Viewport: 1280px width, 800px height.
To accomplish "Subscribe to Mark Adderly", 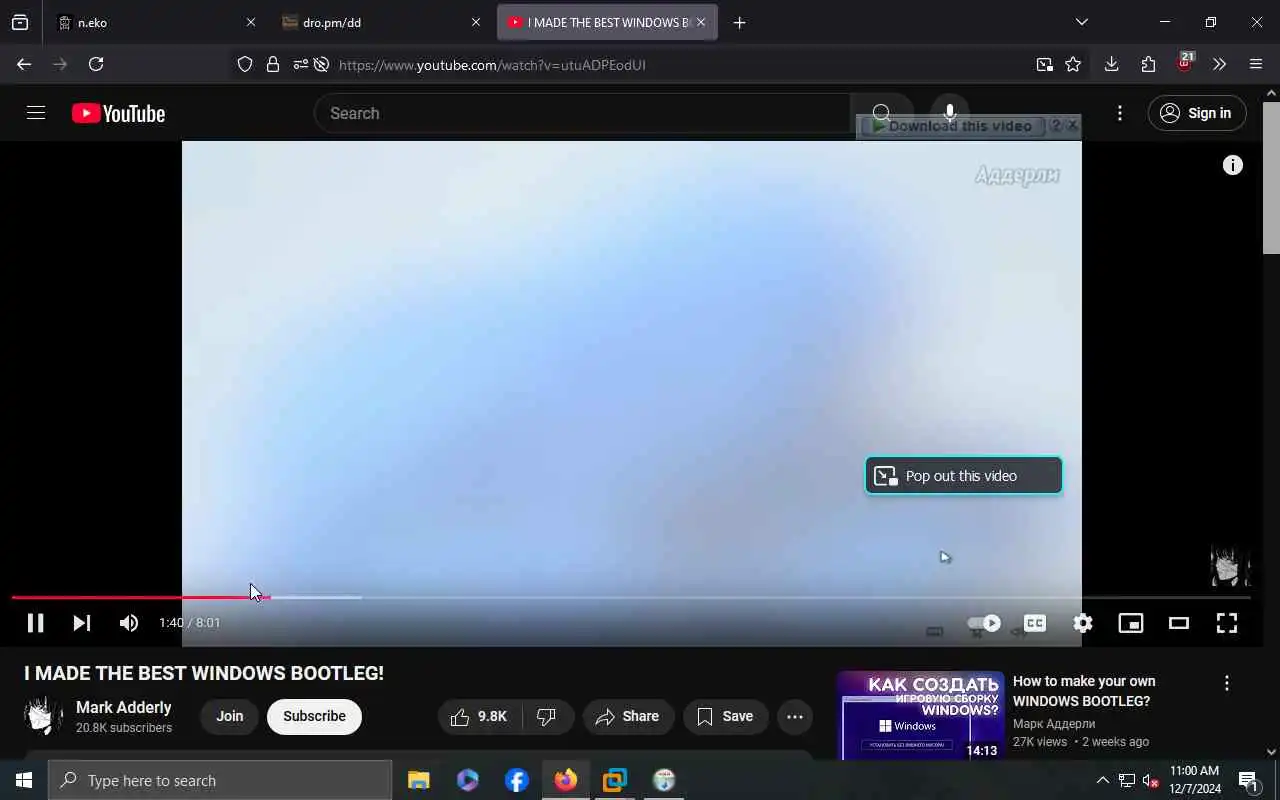I will tap(314, 716).
